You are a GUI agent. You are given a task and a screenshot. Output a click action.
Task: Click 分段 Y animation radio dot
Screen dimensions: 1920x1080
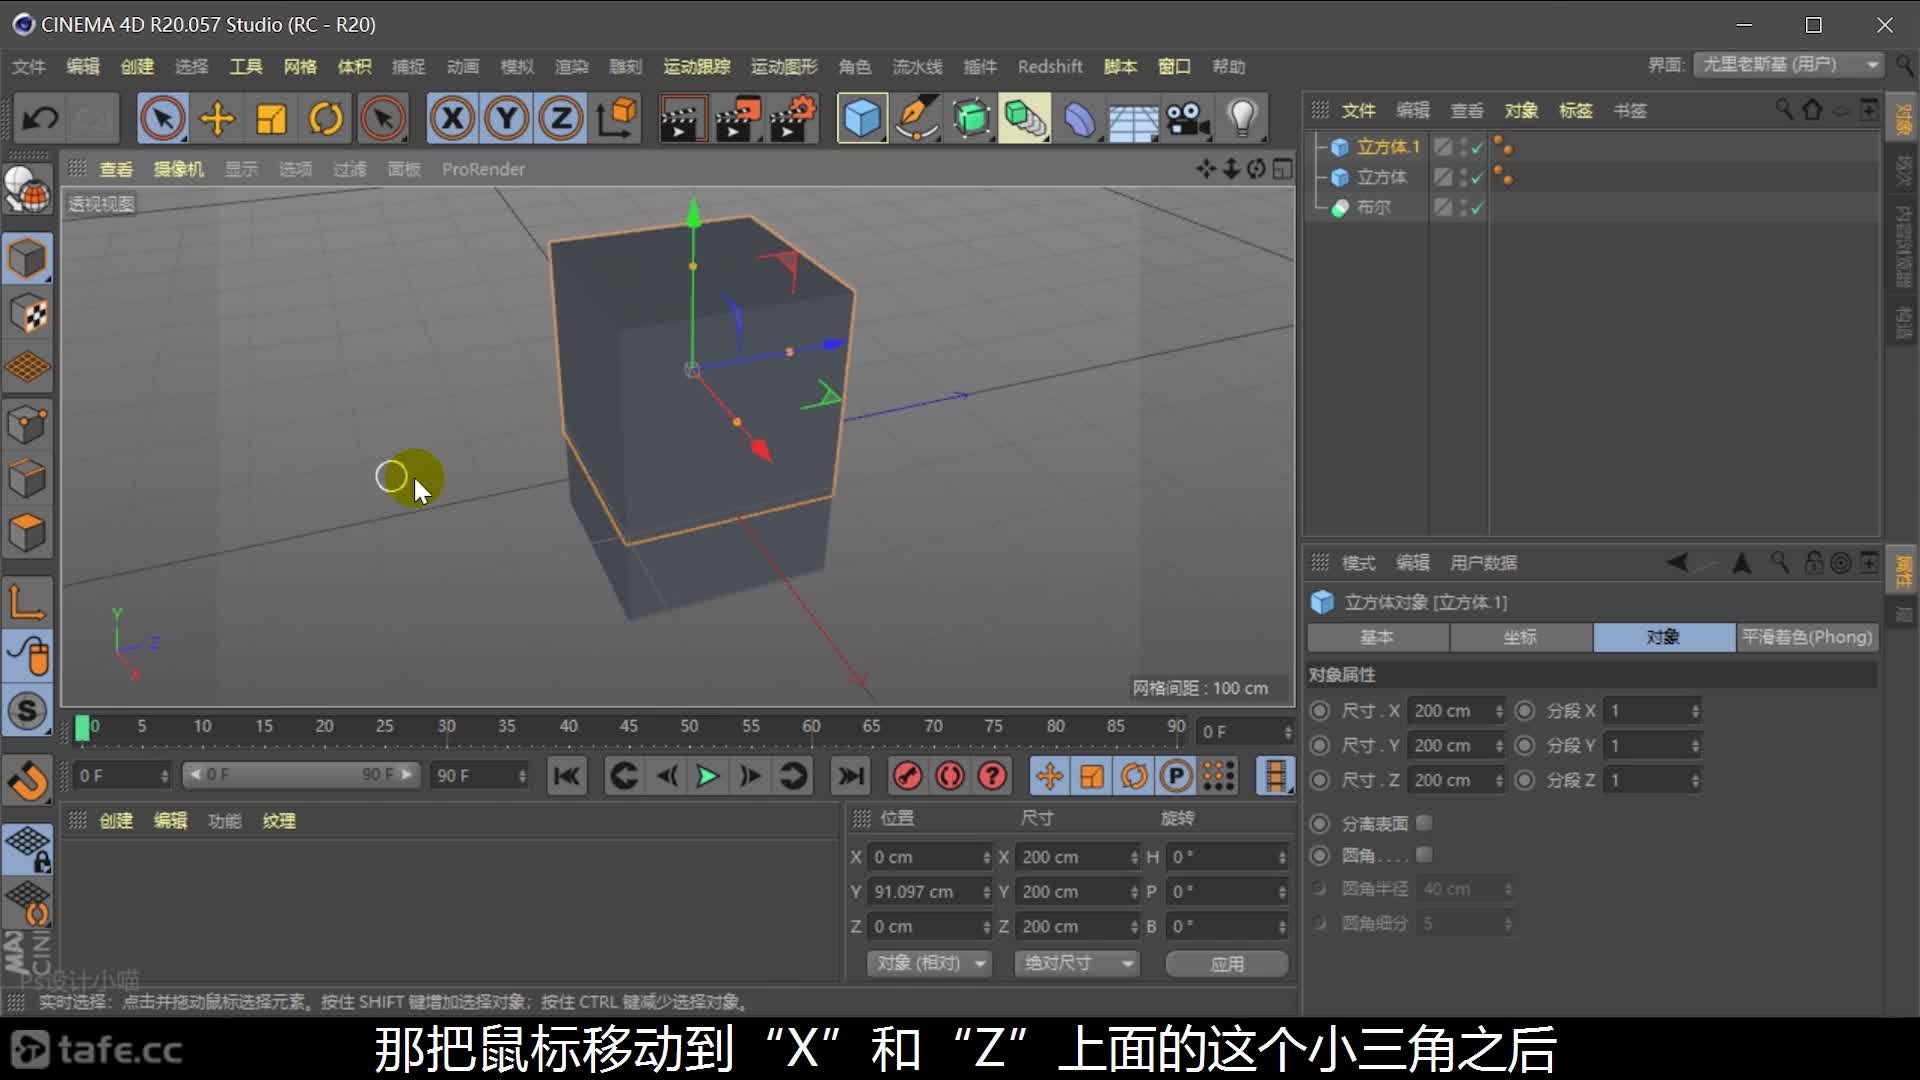click(x=1525, y=746)
